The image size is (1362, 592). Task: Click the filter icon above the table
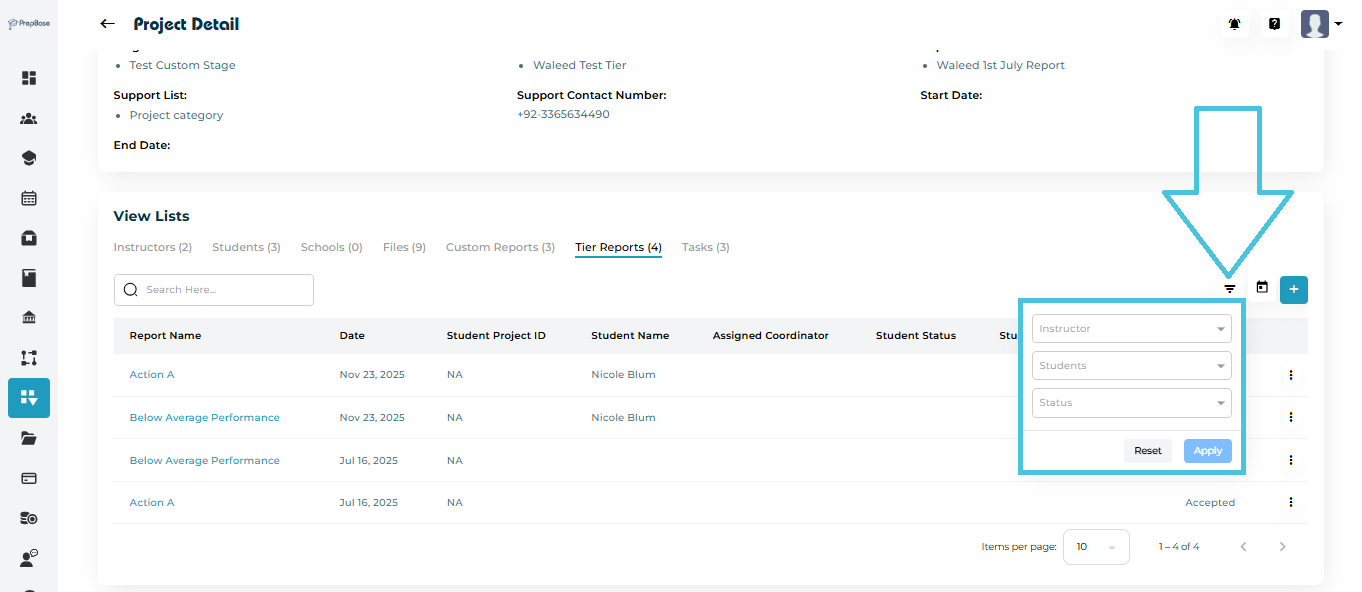coord(1230,289)
